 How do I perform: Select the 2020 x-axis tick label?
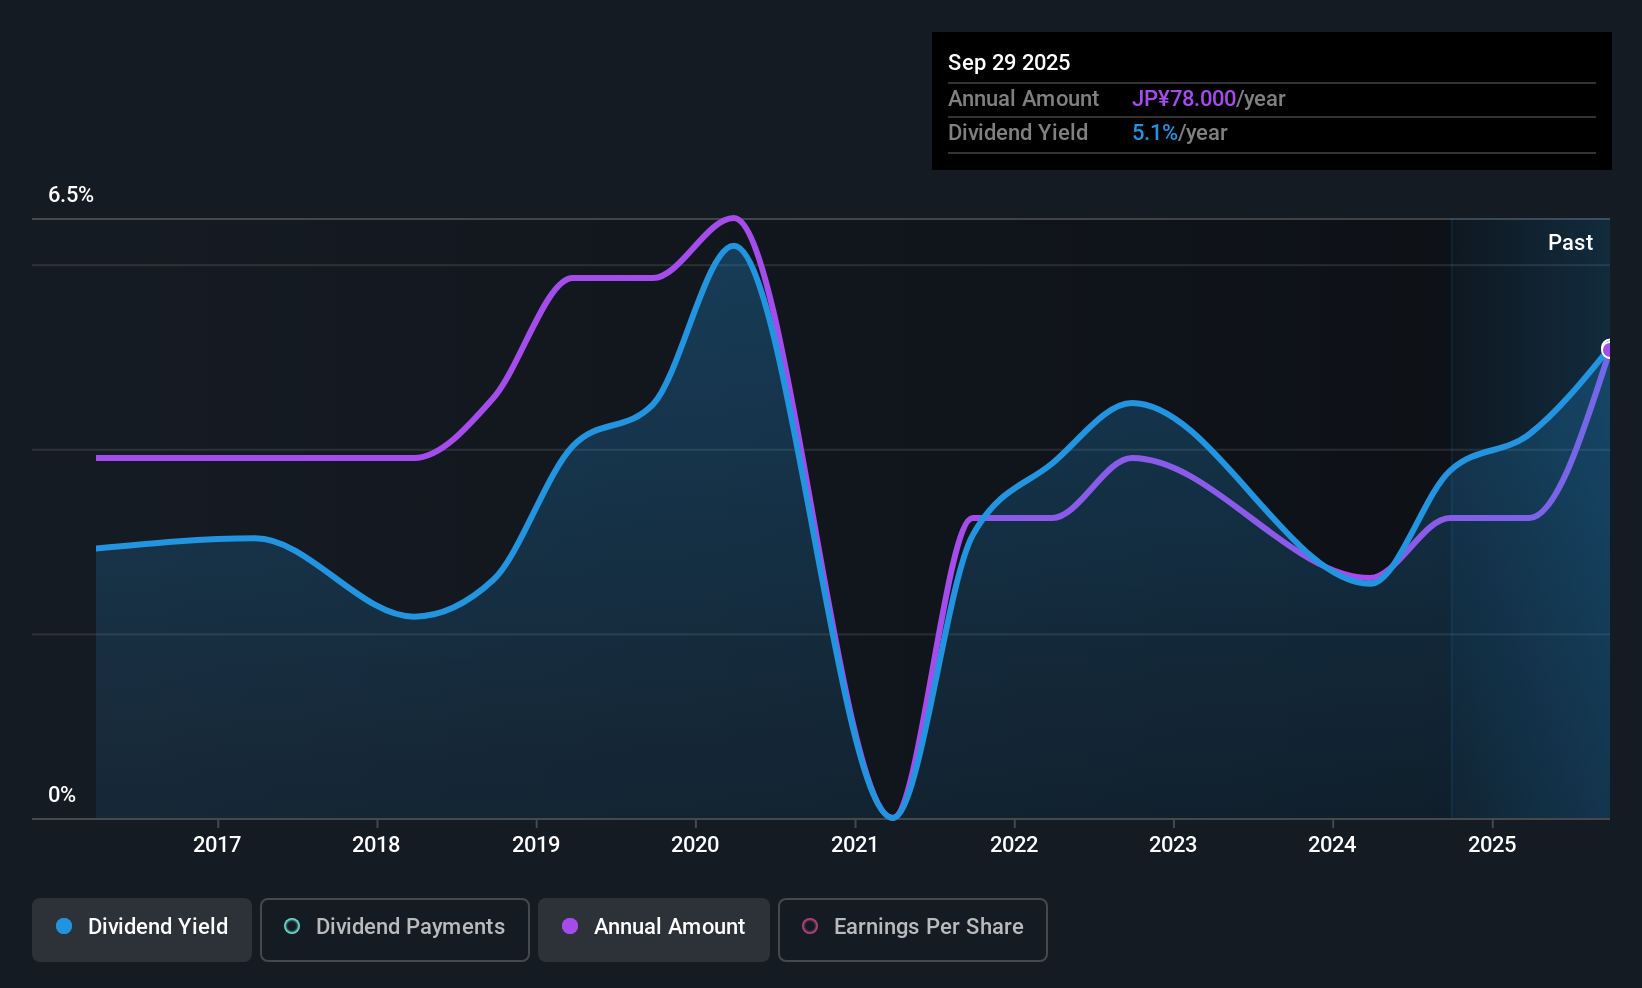695,845
